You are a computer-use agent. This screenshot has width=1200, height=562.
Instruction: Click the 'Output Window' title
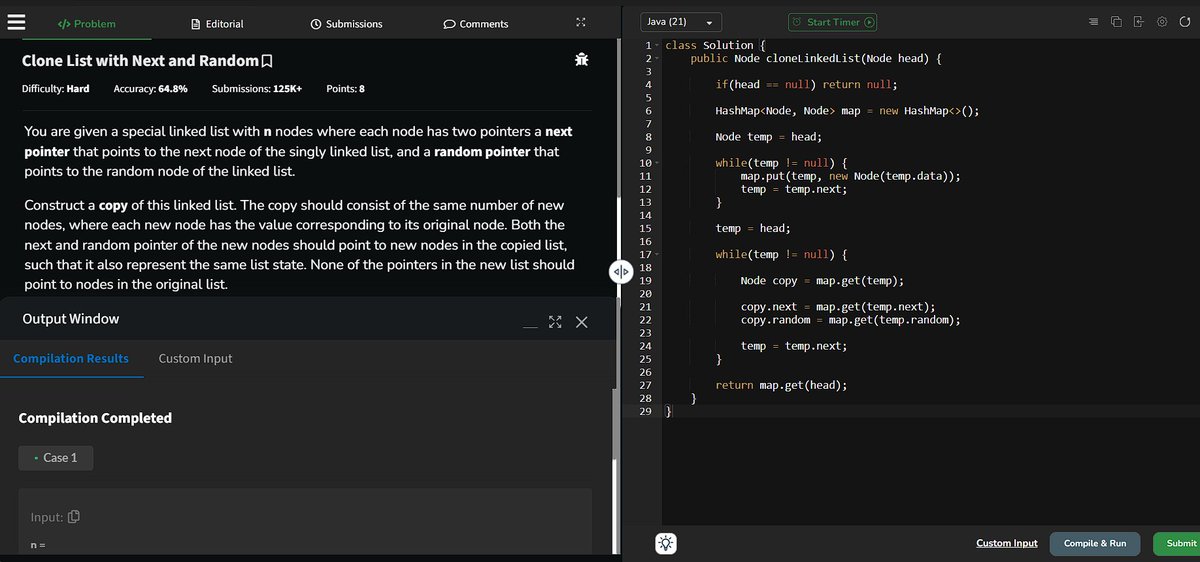70,319
